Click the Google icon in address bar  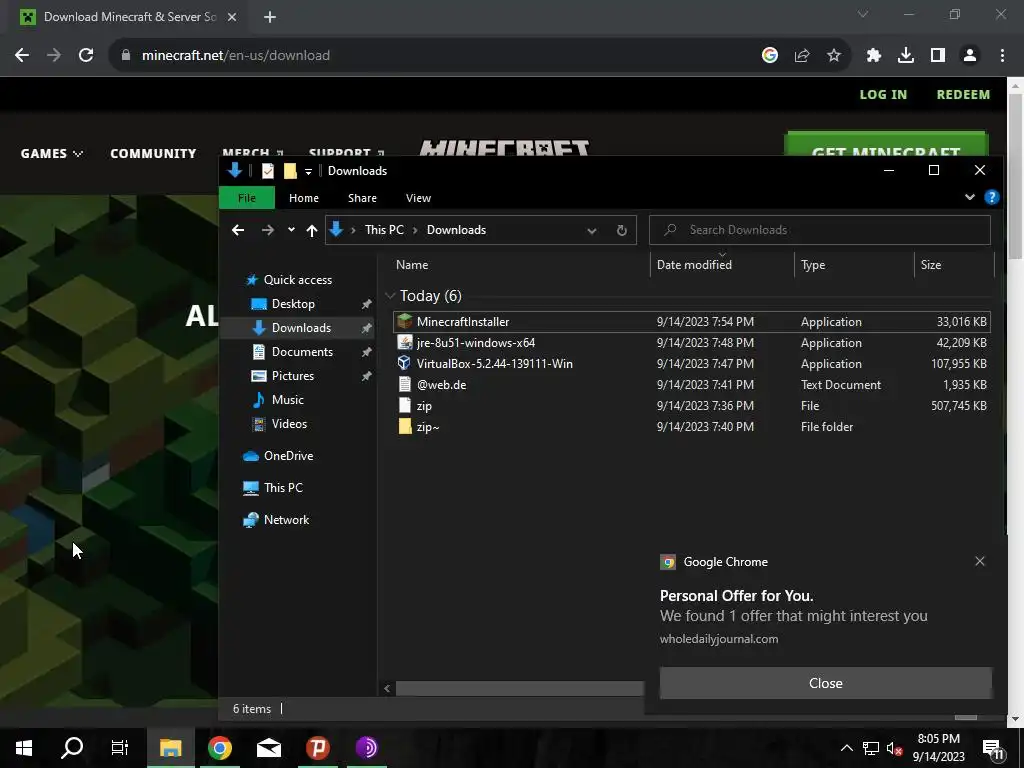(770, 56)
